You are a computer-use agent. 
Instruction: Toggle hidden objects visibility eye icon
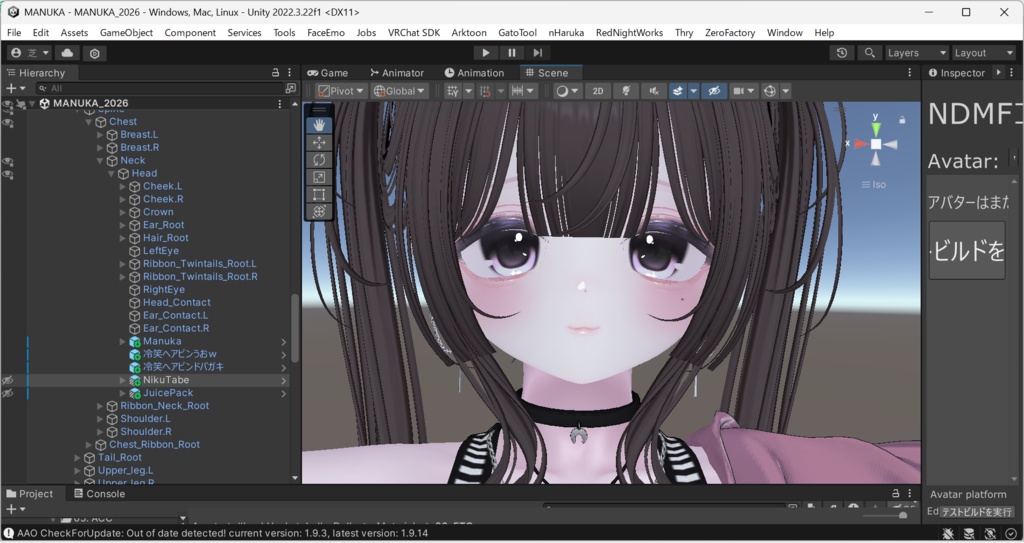714,91
